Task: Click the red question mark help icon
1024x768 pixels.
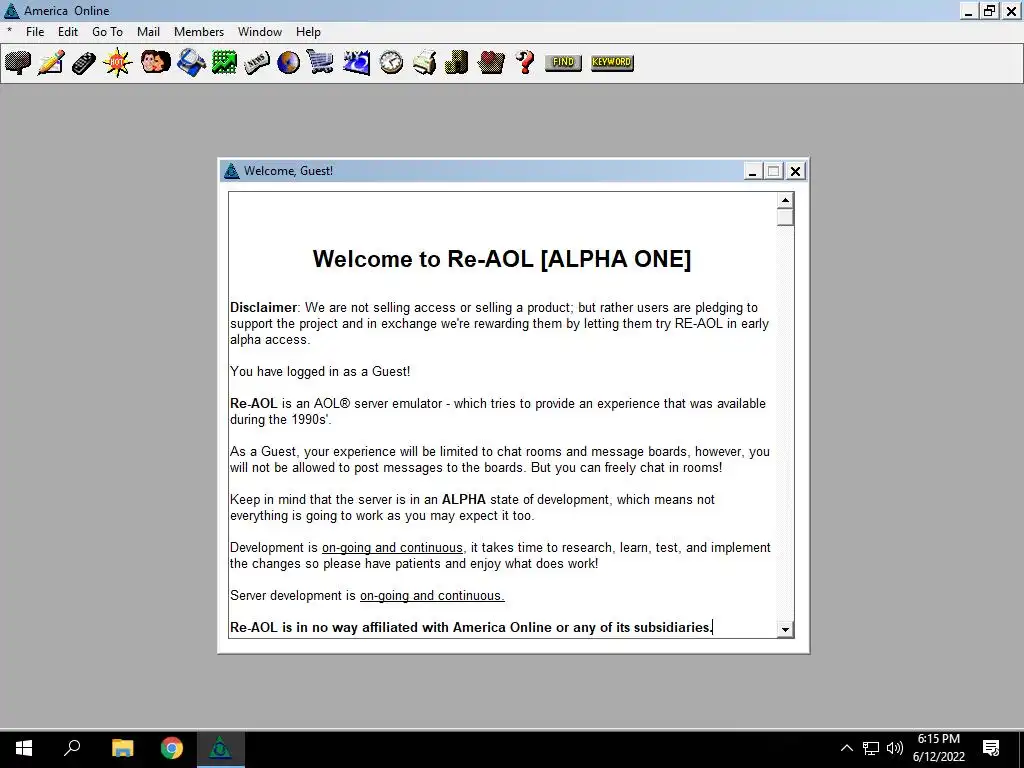Action: pyautogui.click(x=525, y=63)
